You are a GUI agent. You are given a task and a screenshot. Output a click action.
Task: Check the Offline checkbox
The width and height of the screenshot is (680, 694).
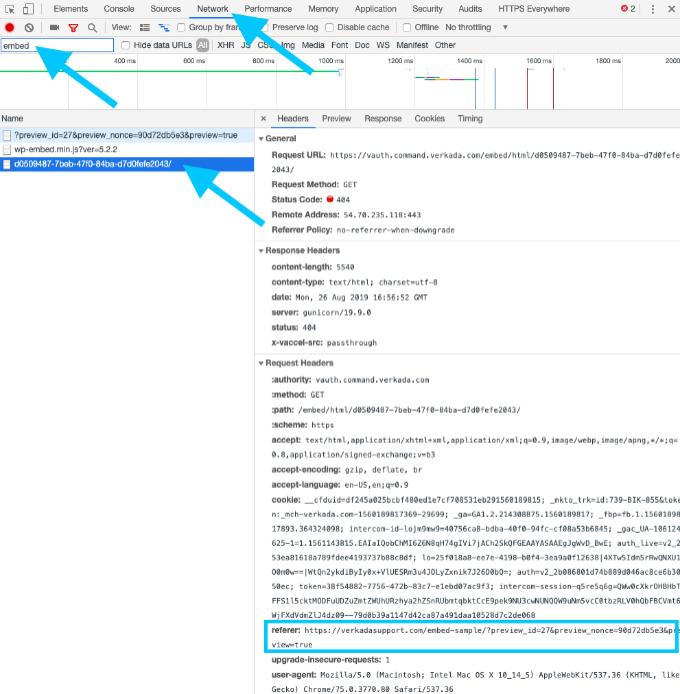pyautogui.click(x=406, y=27)
